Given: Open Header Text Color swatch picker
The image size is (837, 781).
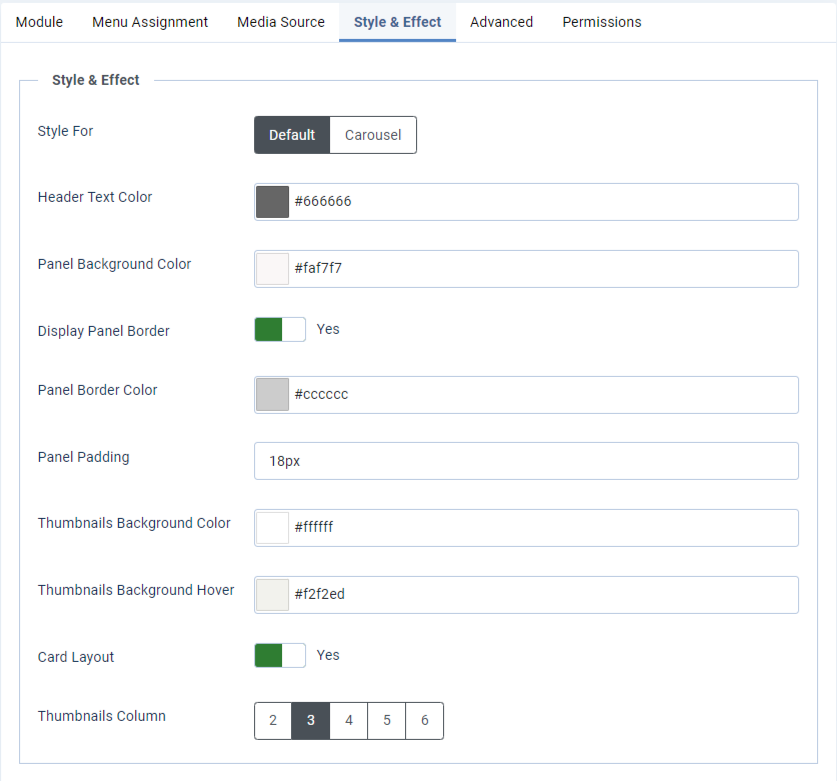Looking at the screenshot, I should click(272, 202).
